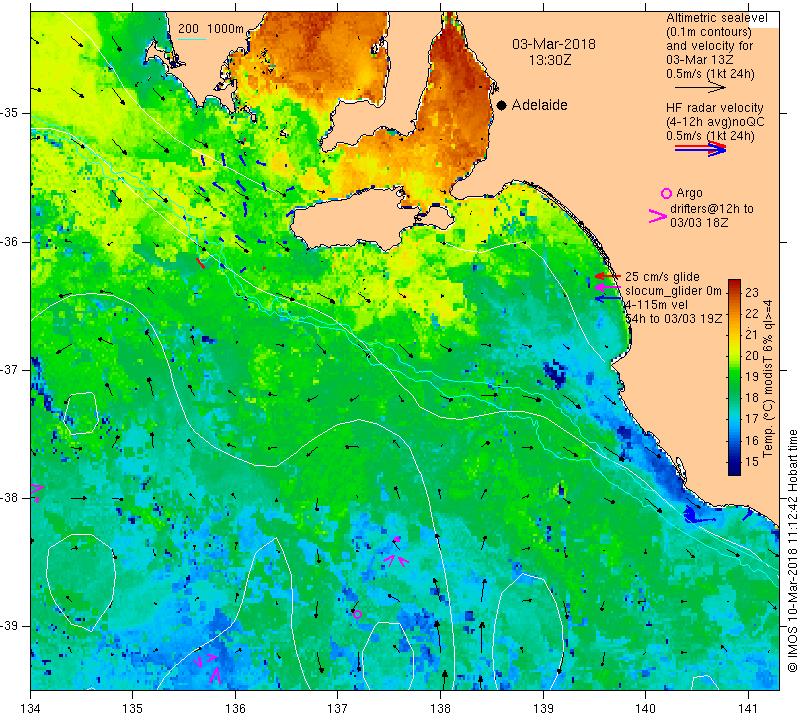800x720 pixels.
Task: Click the '25 cm/s glide' legend text
Action: pyautogui.click(x=662, y=277)
